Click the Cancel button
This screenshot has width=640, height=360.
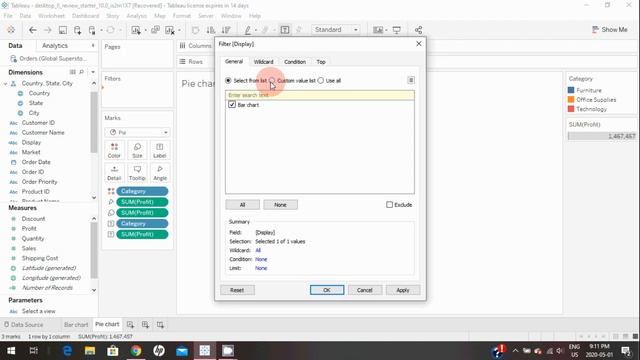coord(364,290)
